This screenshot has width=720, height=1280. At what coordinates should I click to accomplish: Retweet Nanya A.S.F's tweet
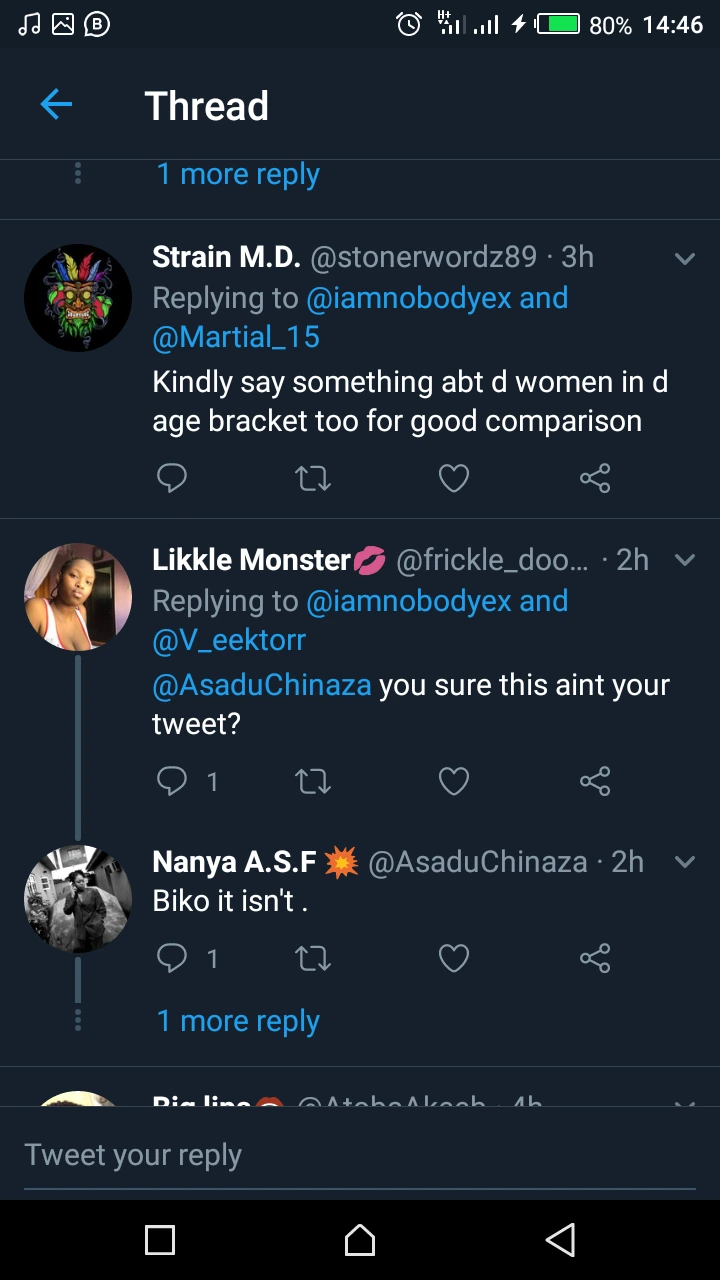point(313,959)
